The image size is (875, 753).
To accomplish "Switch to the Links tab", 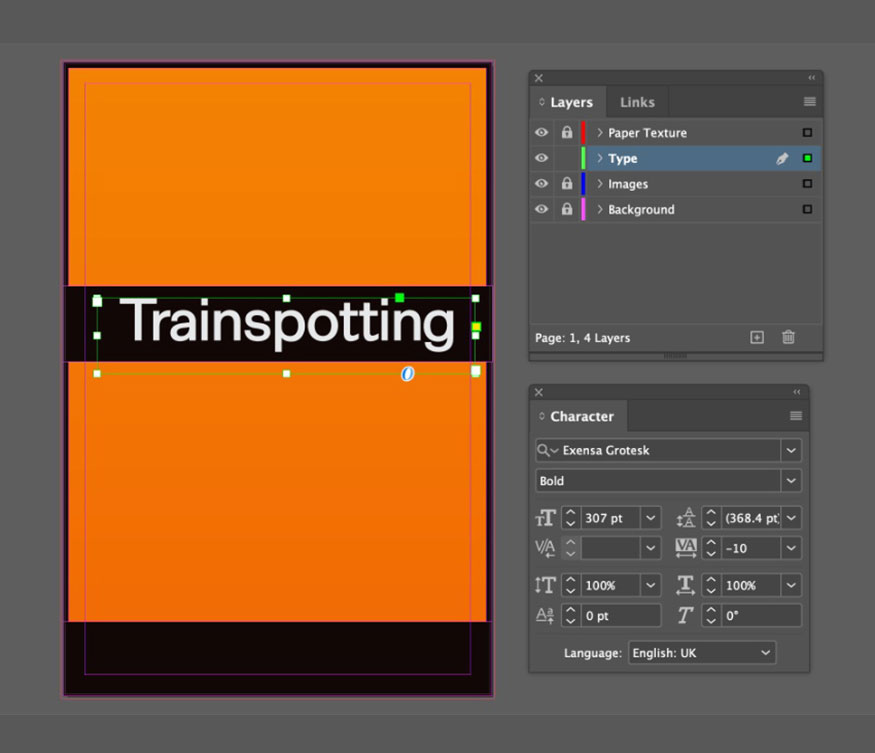I will click(637, 102).
